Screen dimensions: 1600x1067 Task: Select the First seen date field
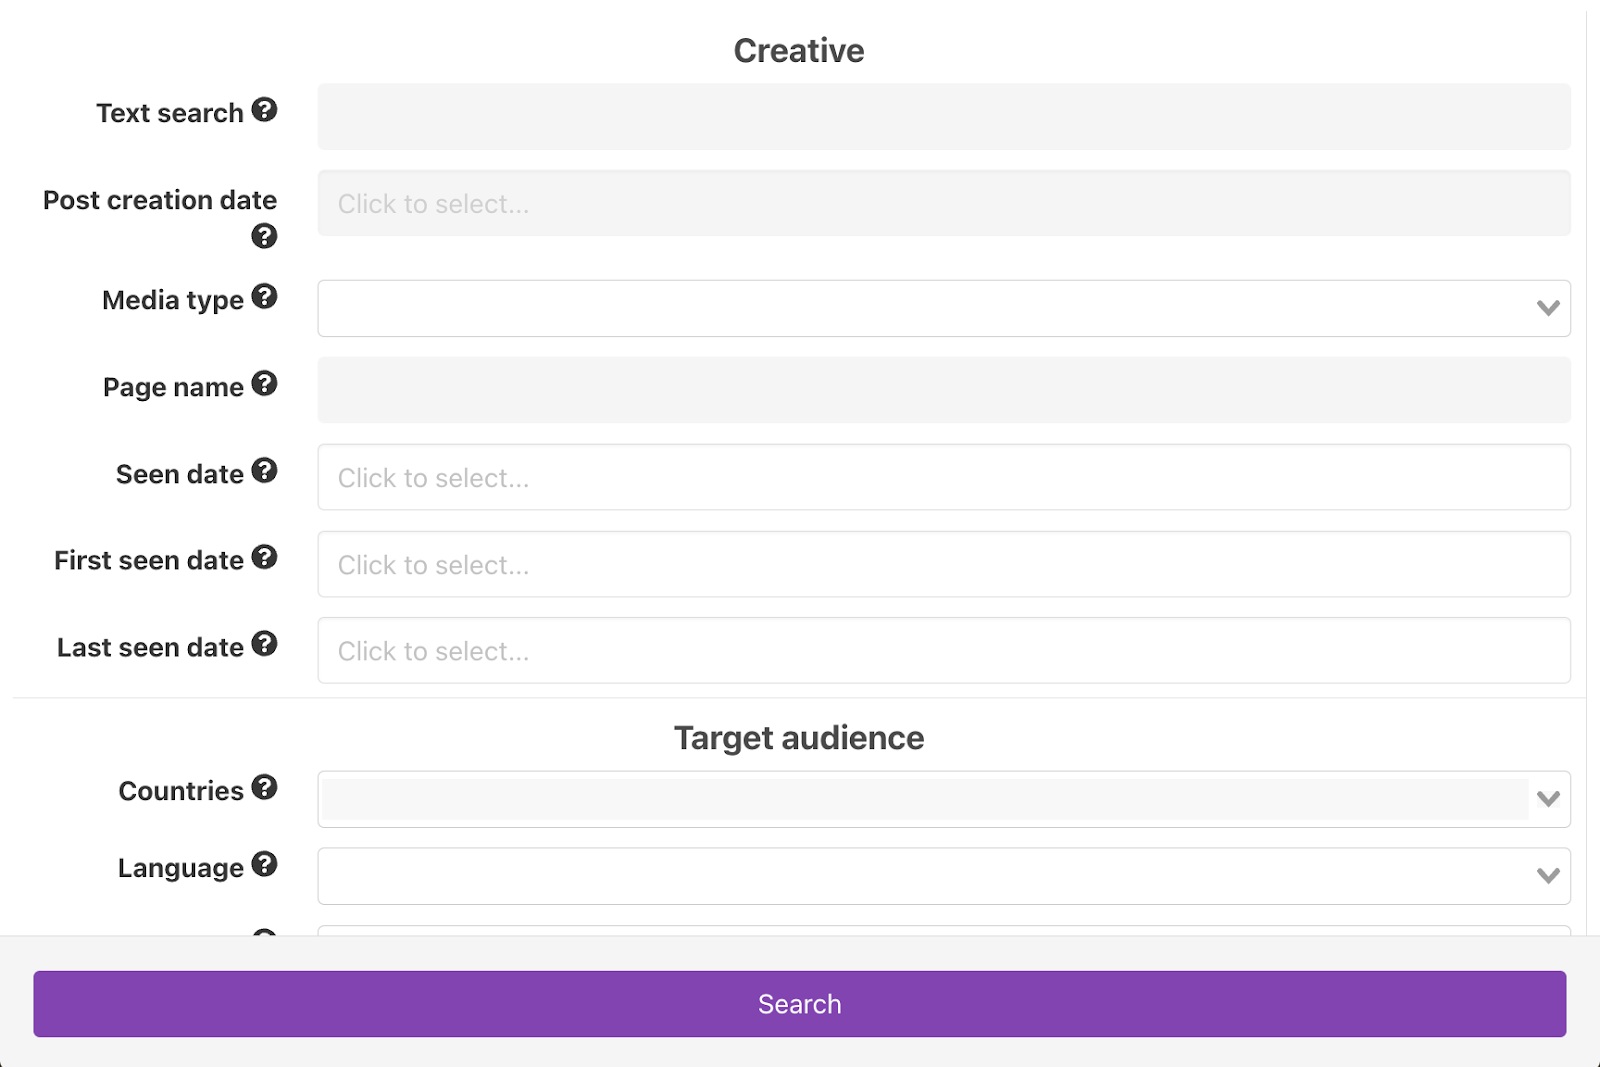(x=943, y=565)
